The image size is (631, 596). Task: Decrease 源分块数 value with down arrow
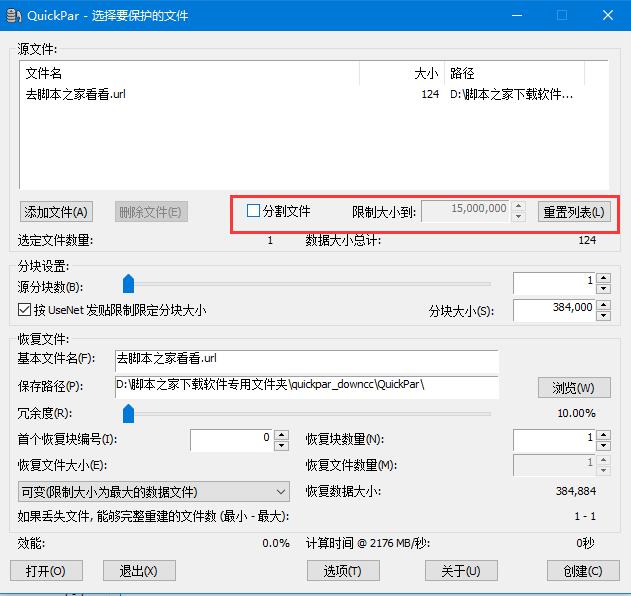click(603, 289)
